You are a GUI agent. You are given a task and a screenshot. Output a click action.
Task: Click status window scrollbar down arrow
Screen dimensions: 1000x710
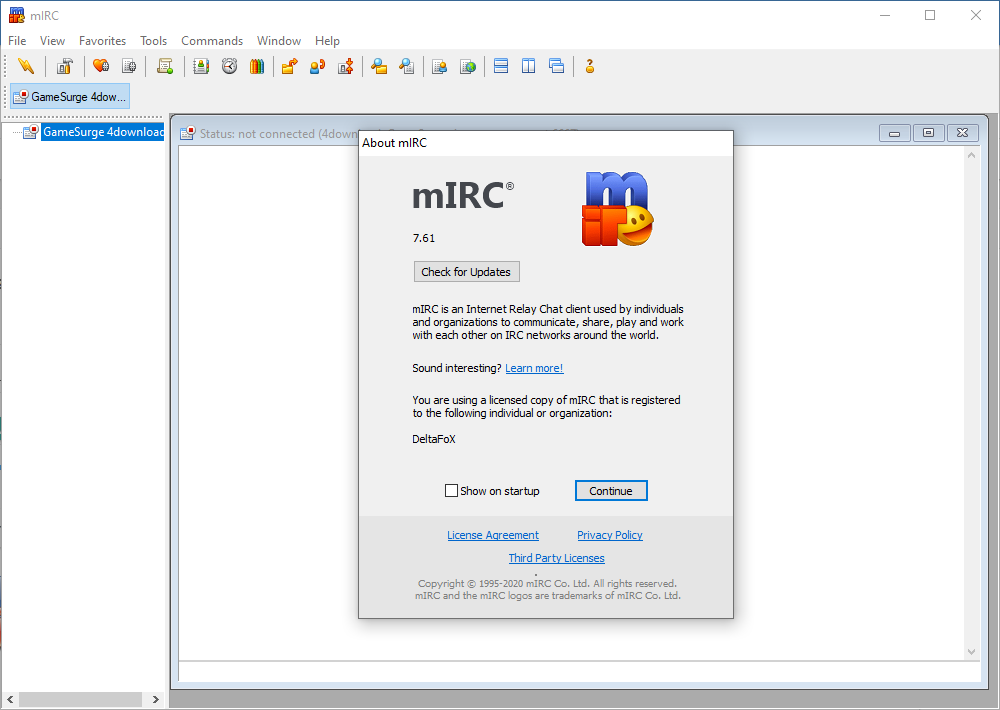(x=971, y=652)
